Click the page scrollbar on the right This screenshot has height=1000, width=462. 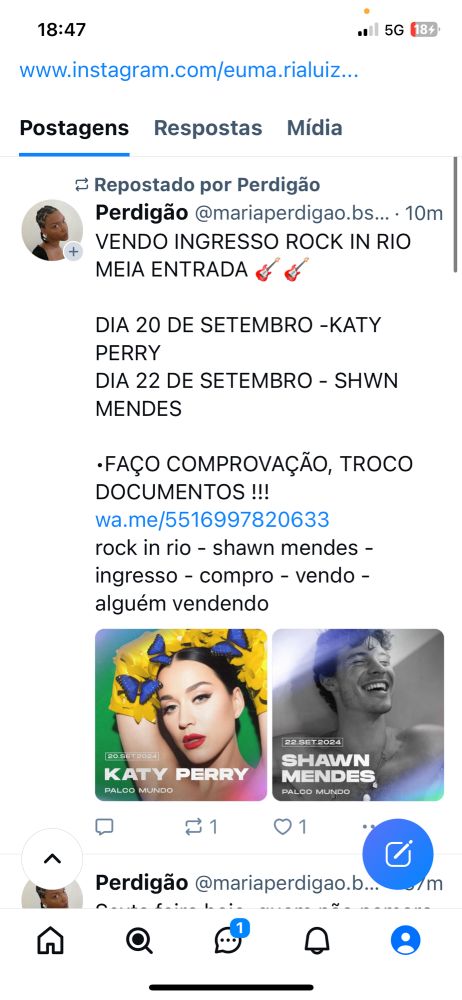point(456,214)
